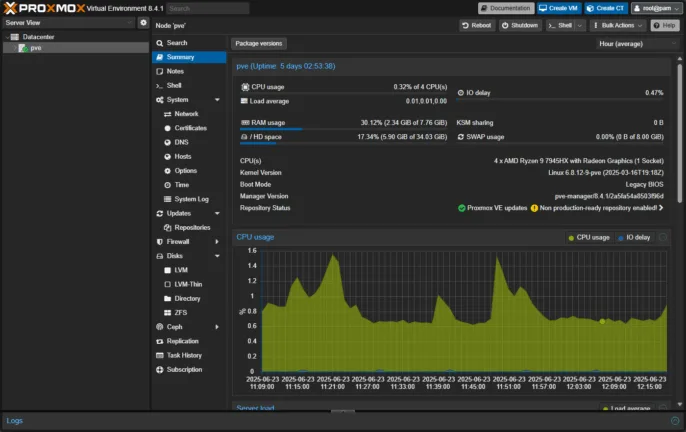Click the System cogs icon
Viewport: 686px width, 432px height.
tap(160, 100)
